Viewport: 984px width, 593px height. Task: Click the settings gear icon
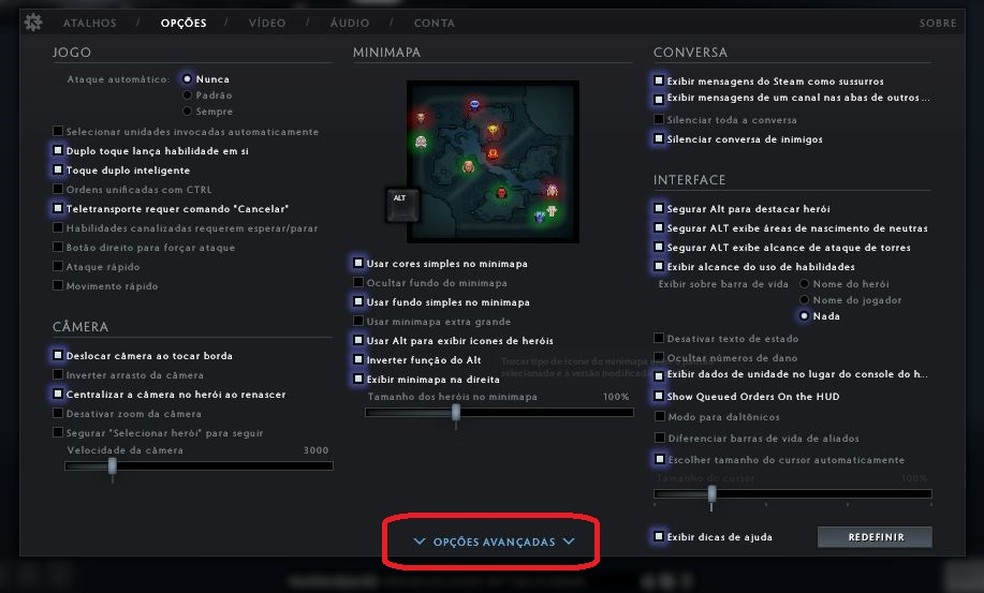tap(33, 23)
